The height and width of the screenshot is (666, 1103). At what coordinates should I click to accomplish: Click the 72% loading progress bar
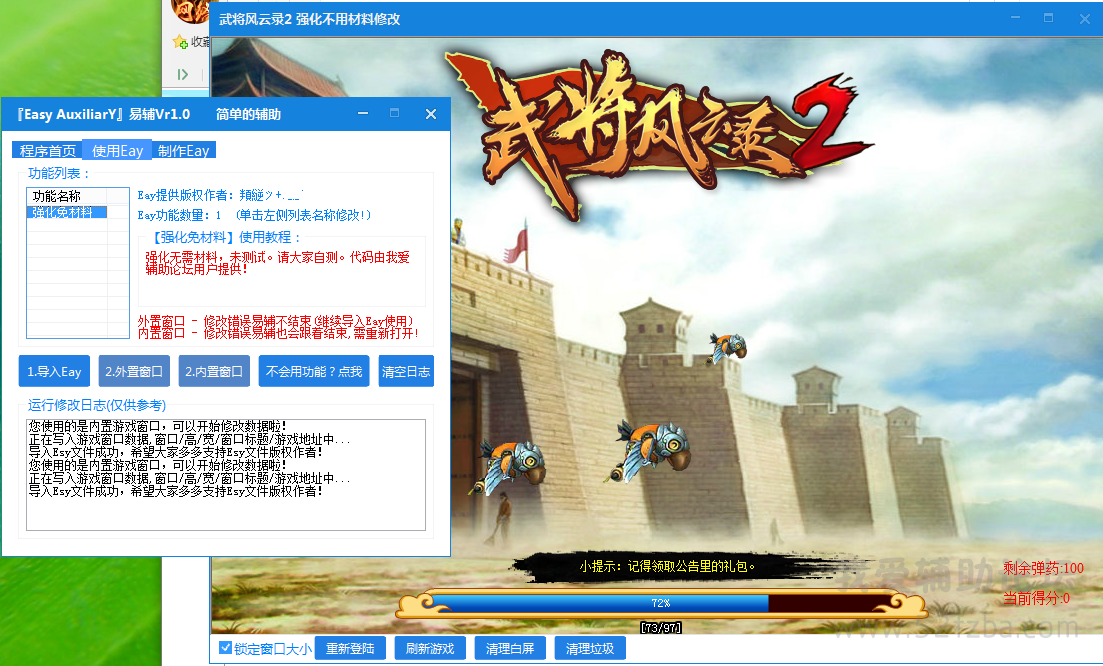(x=661, y=603)
